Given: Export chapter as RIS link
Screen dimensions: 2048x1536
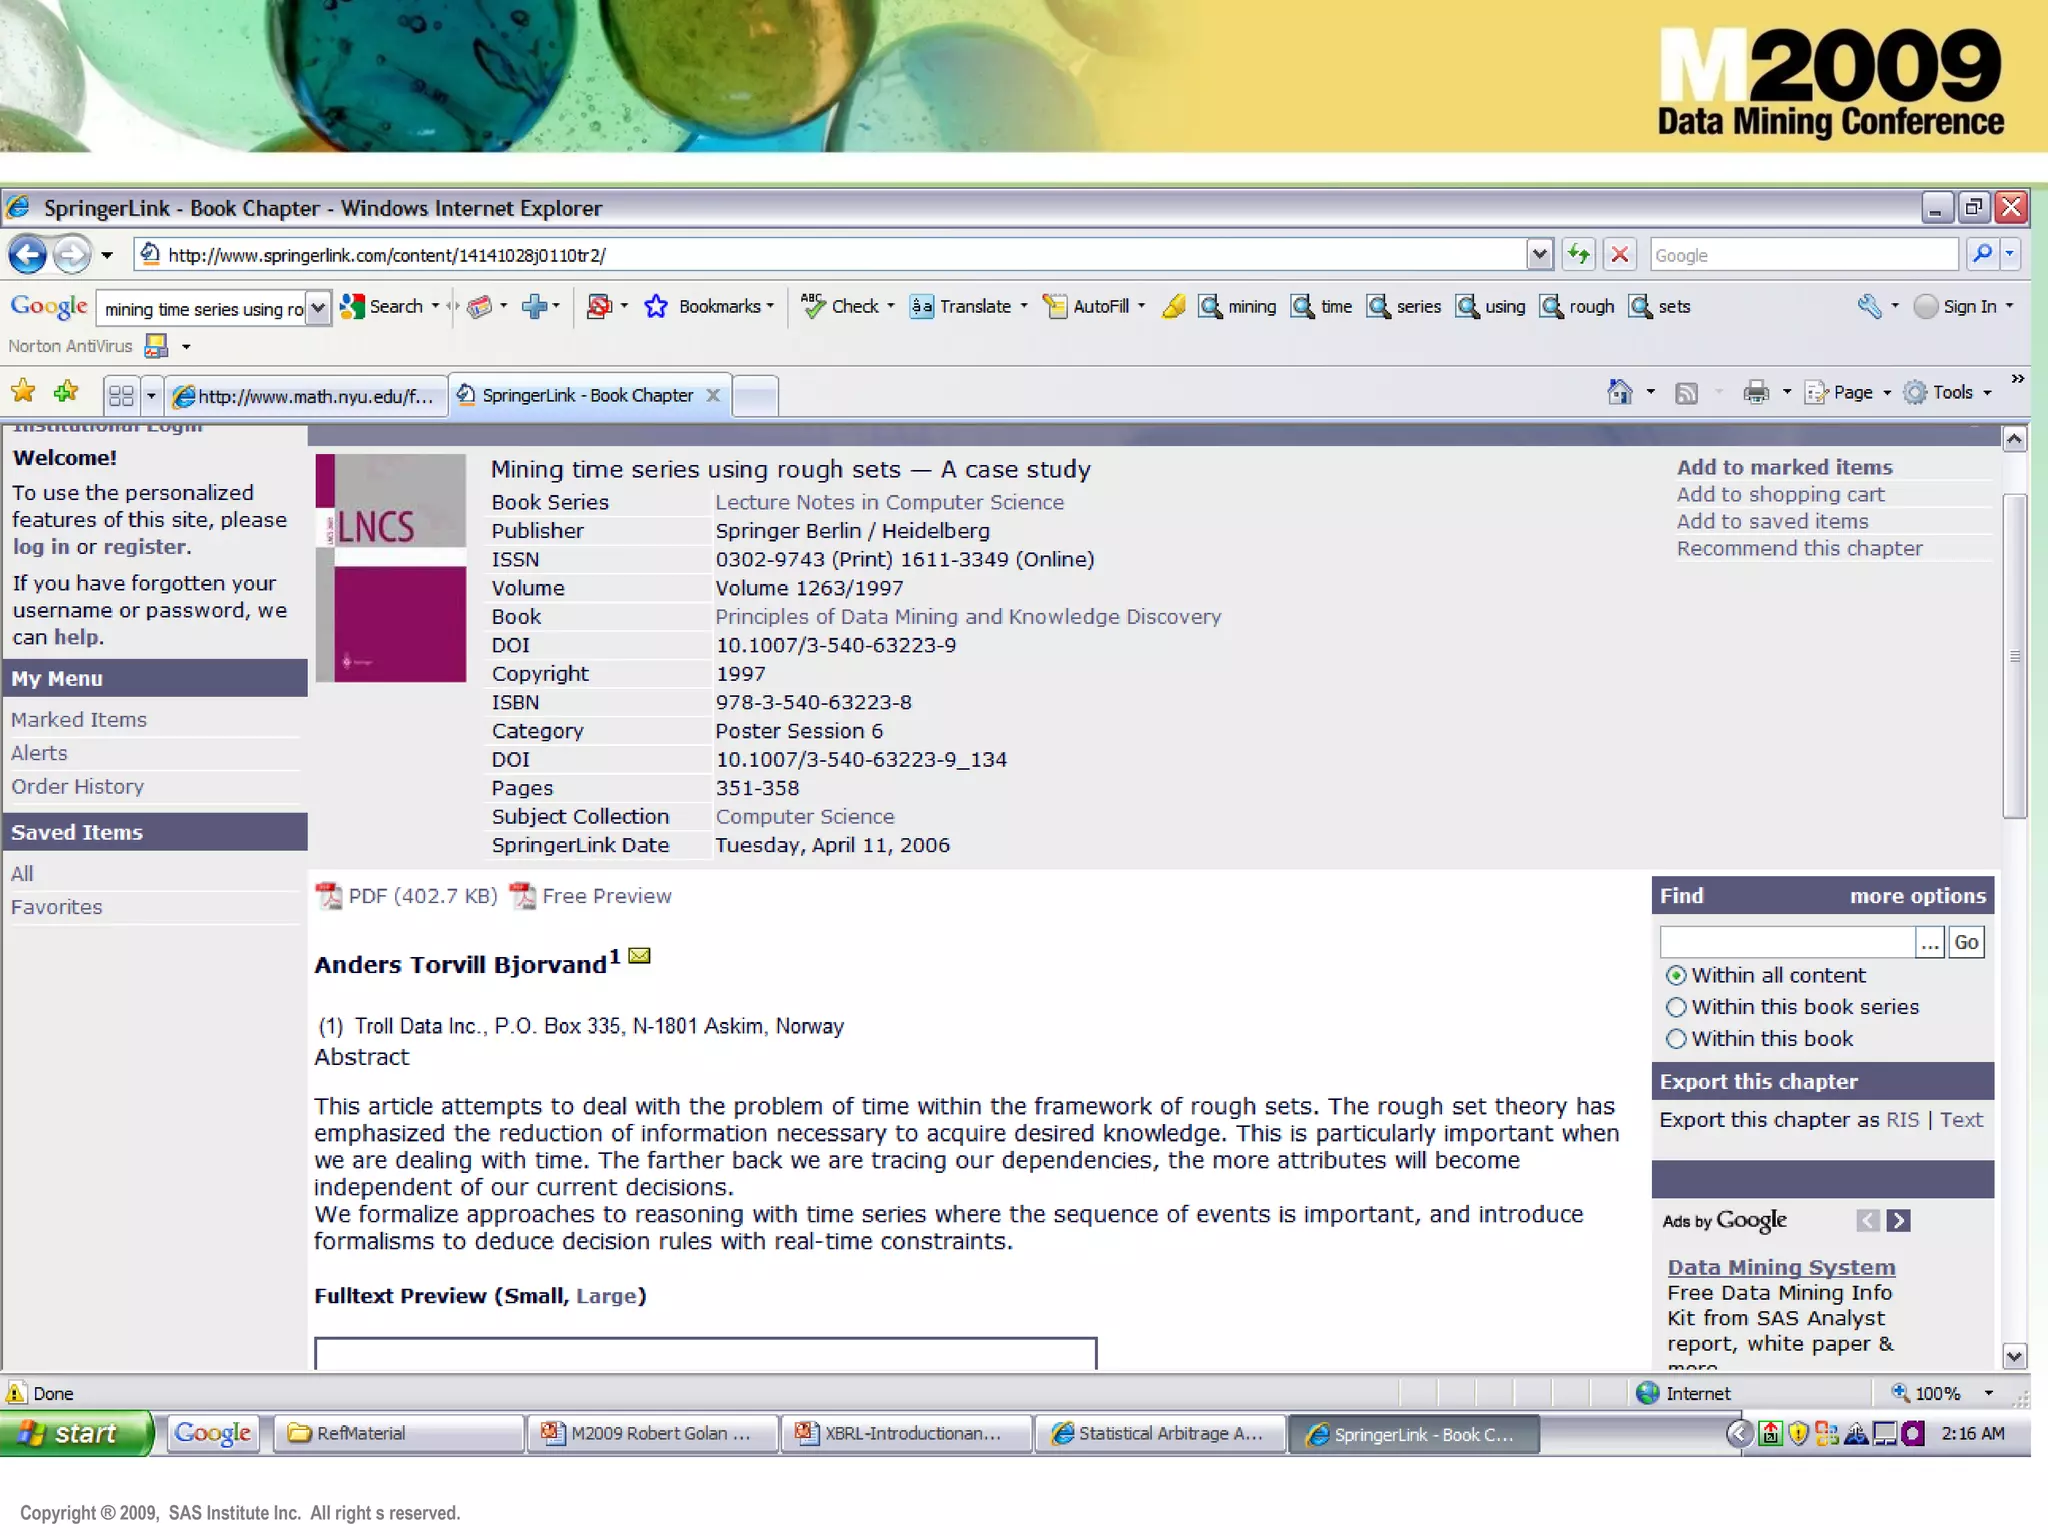Looking at the screenshot, I should (1902, 1120).
